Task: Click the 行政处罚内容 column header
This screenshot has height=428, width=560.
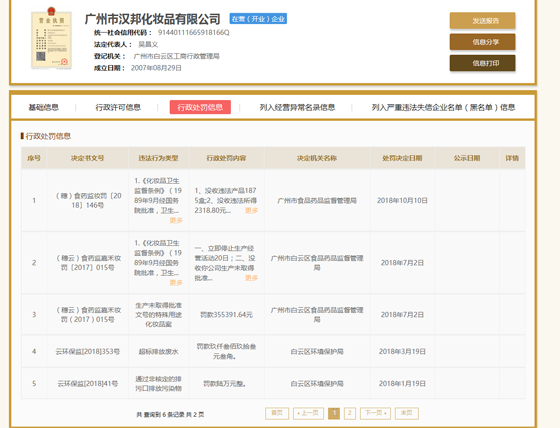Action: point(226,158)
